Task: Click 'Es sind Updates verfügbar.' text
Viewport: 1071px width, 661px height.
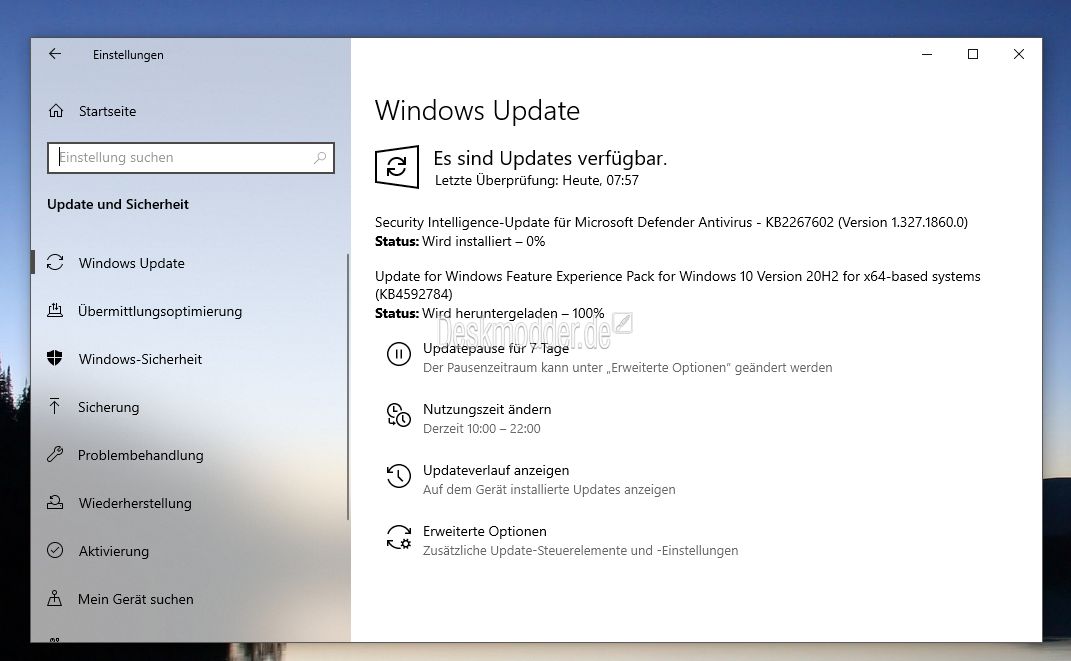Action: (551, 158)
